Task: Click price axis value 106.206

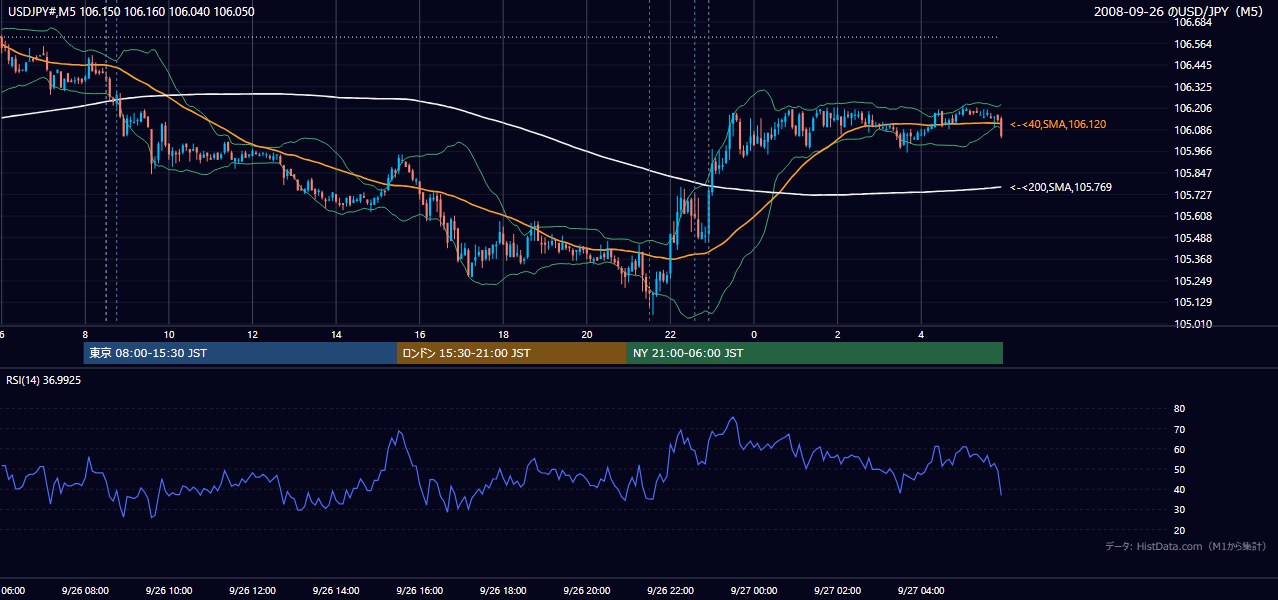Action: coord(1192,108)
